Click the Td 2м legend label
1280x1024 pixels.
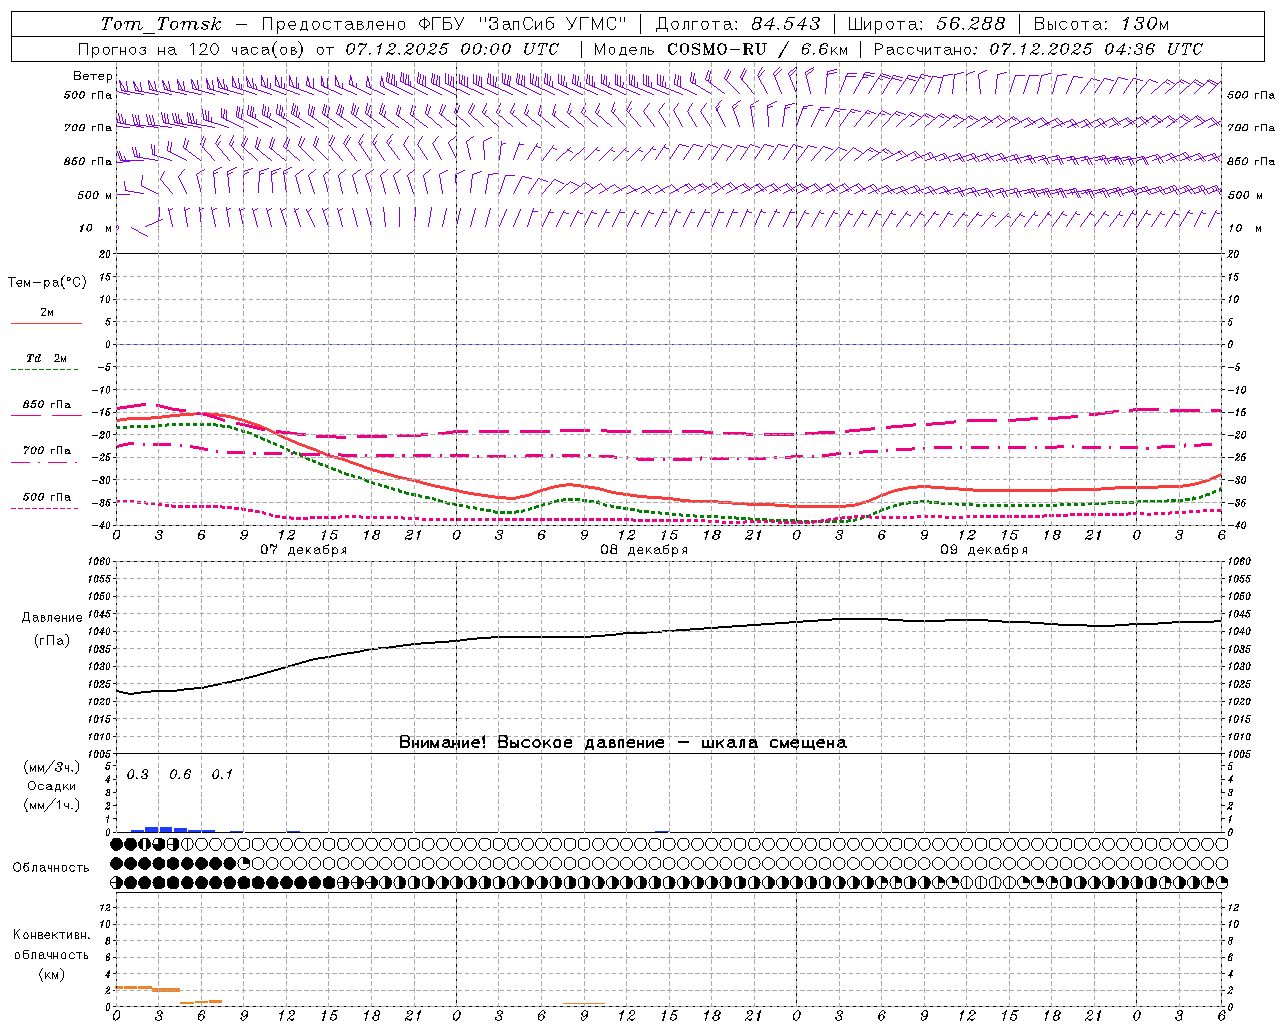46,358
